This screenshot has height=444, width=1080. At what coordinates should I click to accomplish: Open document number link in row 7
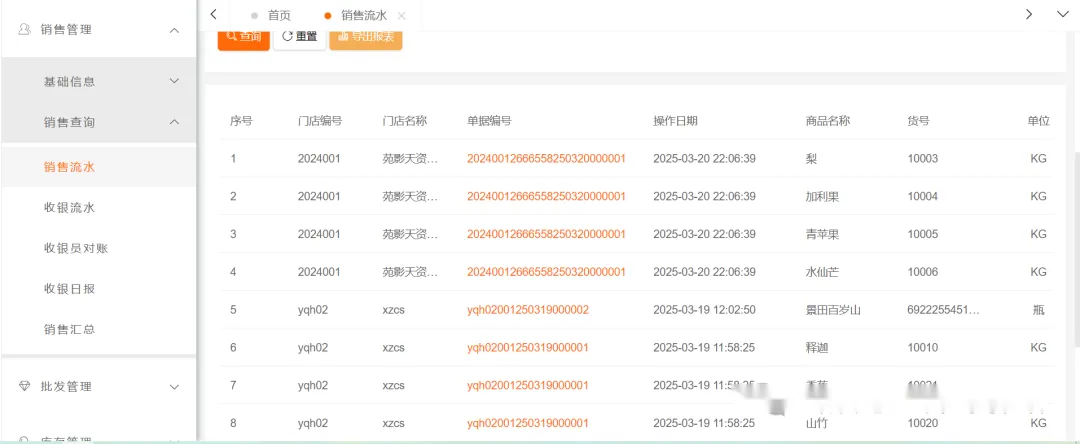pyautogui.click(x=528, y=385)
